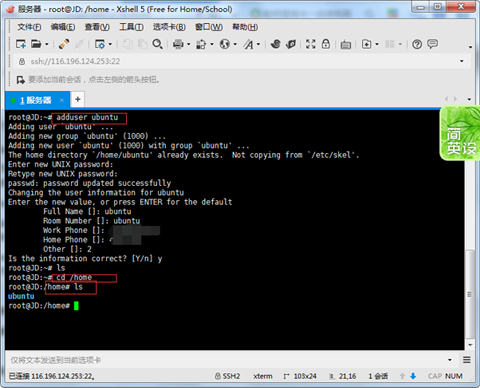The width and height of the screenshot is (480, 388).
Task: Click the Xagent green icon
Action: (291, 44)
